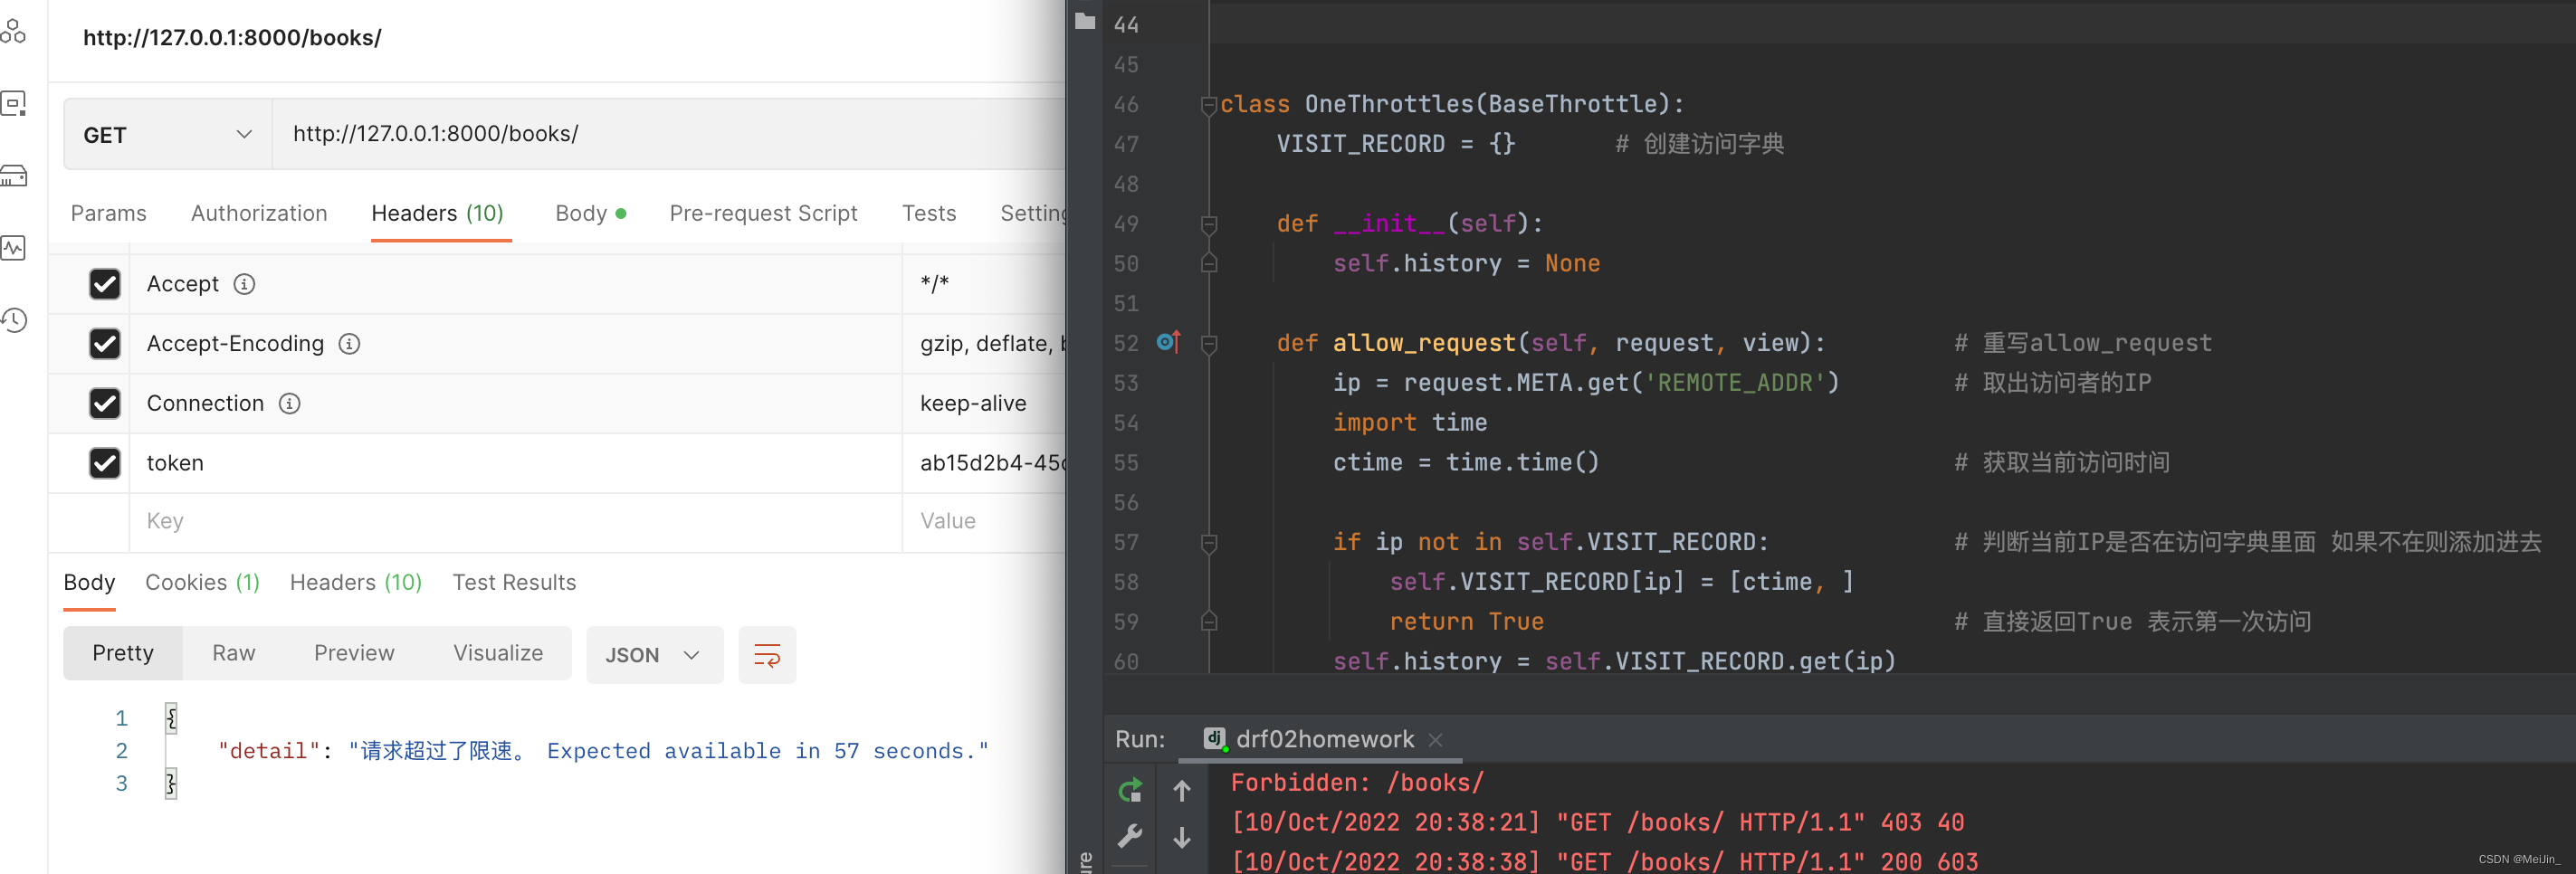Uncheck the Accept header checkbox
The image size is (2576, 874).
tap(105, 284)
